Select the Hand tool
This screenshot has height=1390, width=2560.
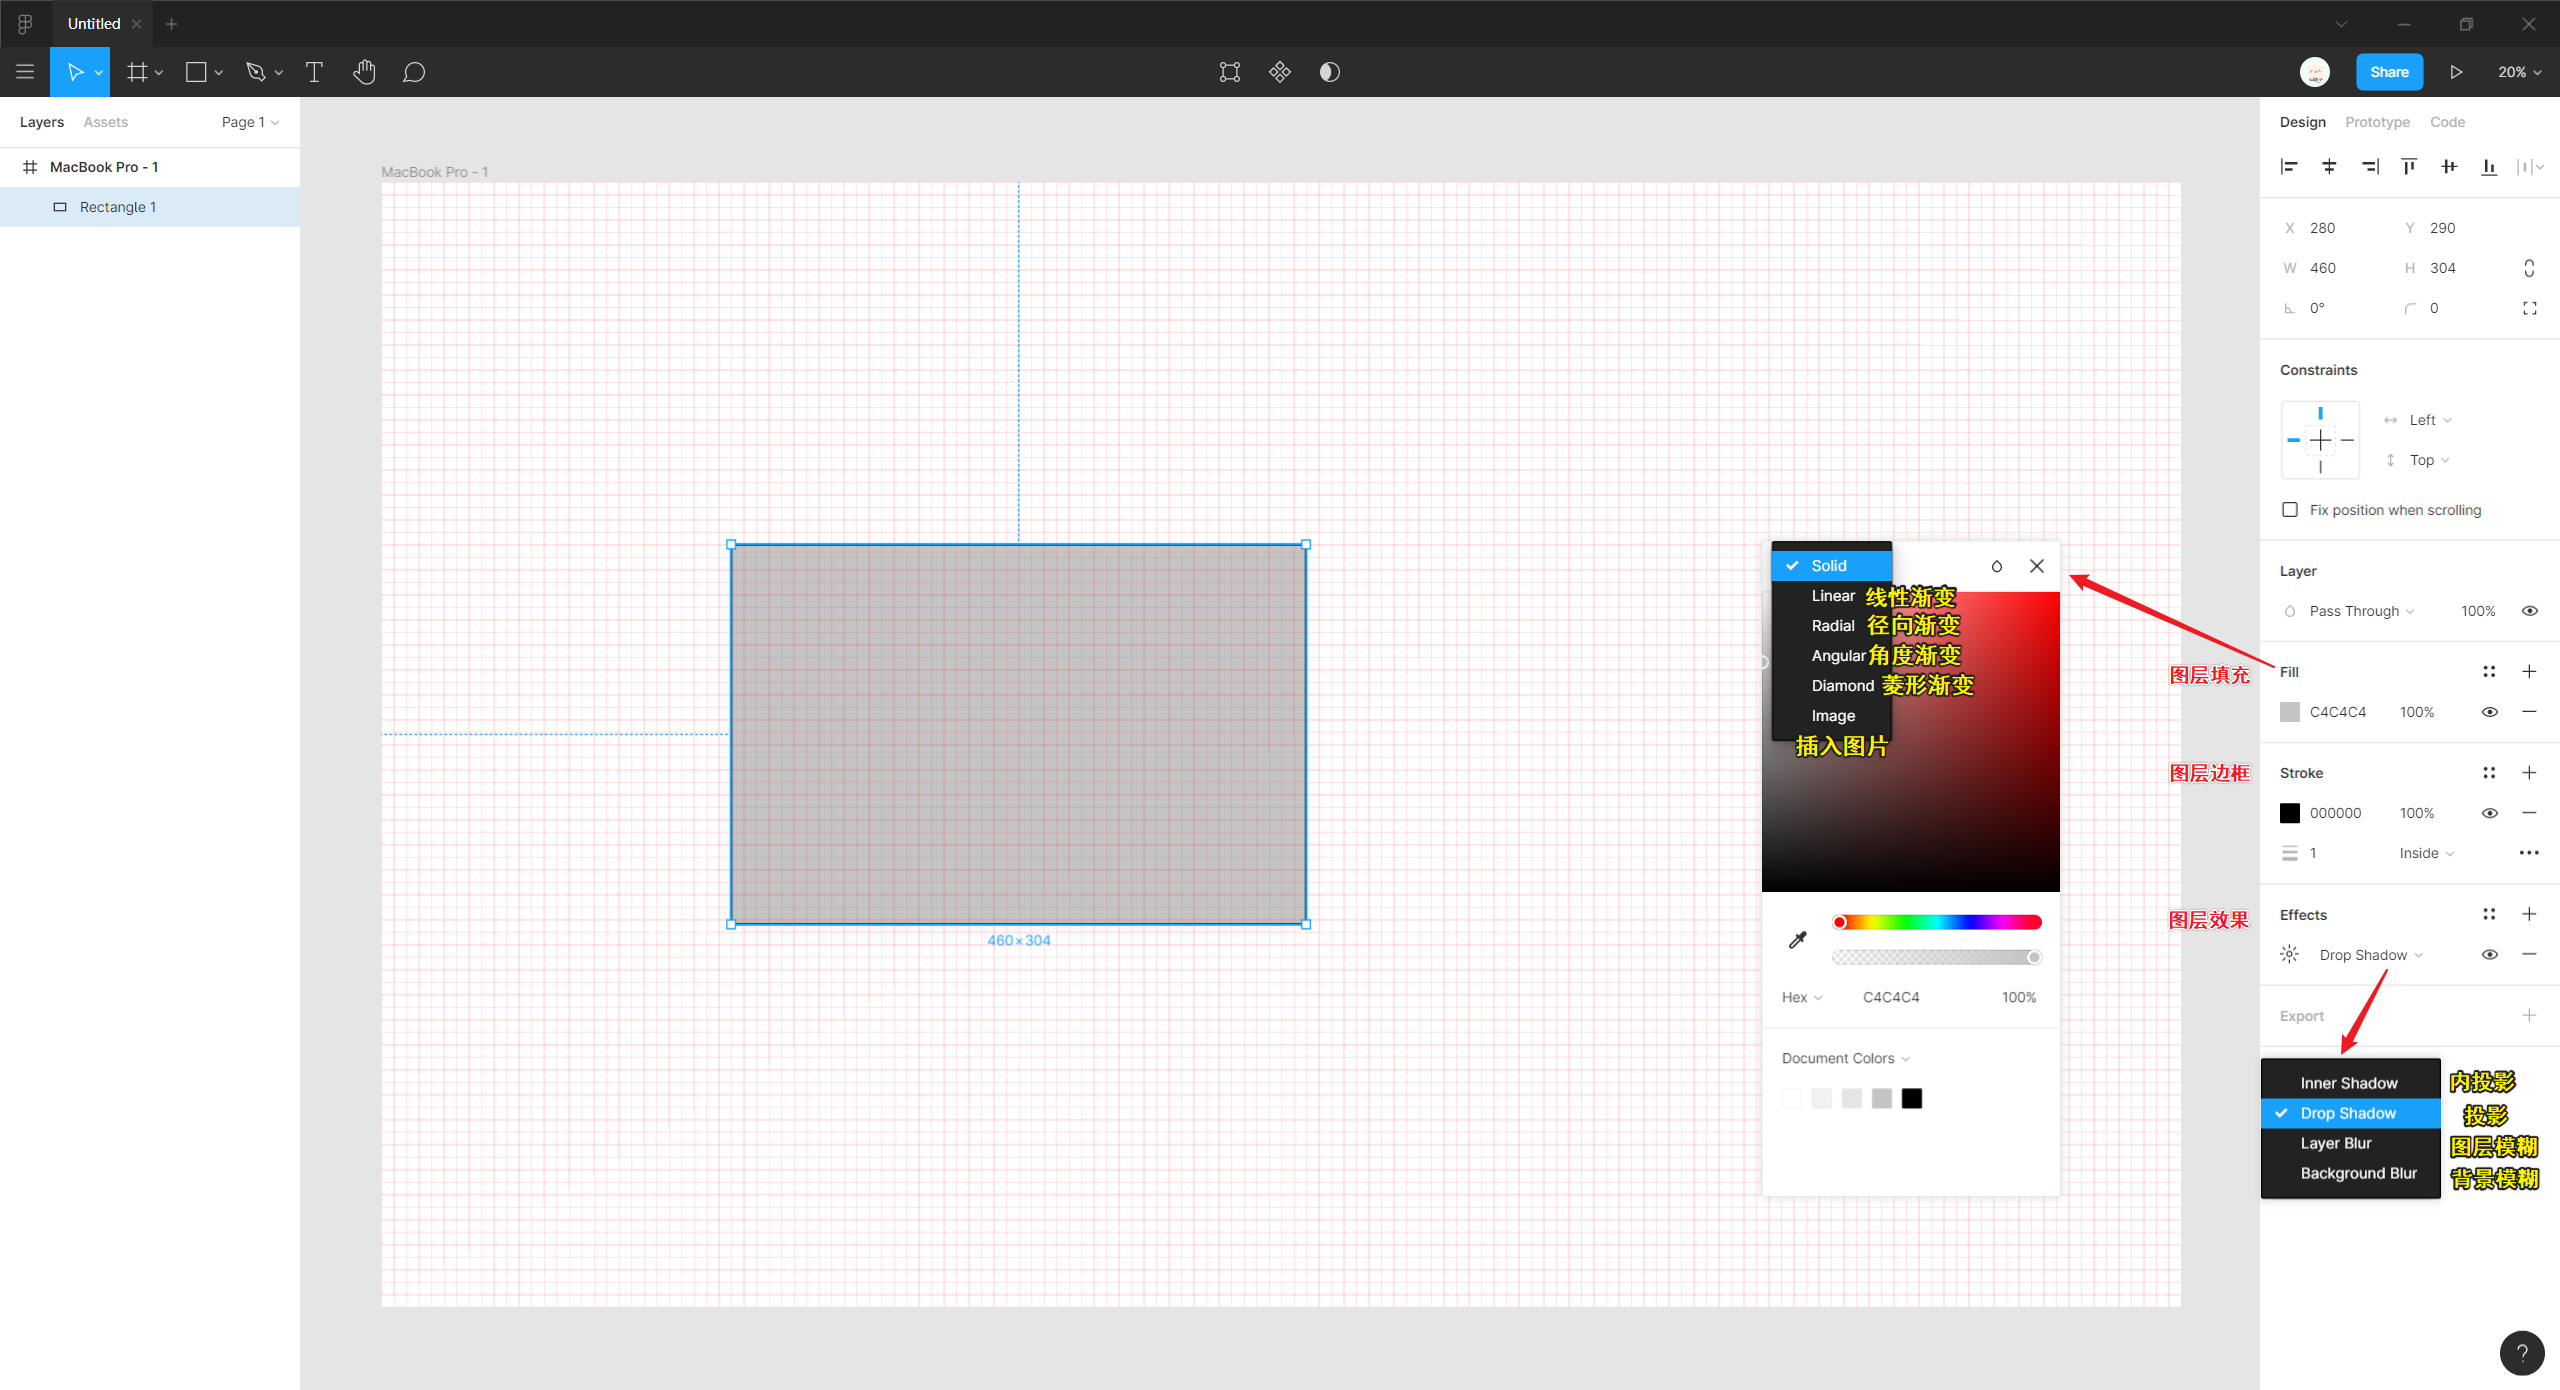(x=364, y=72)
